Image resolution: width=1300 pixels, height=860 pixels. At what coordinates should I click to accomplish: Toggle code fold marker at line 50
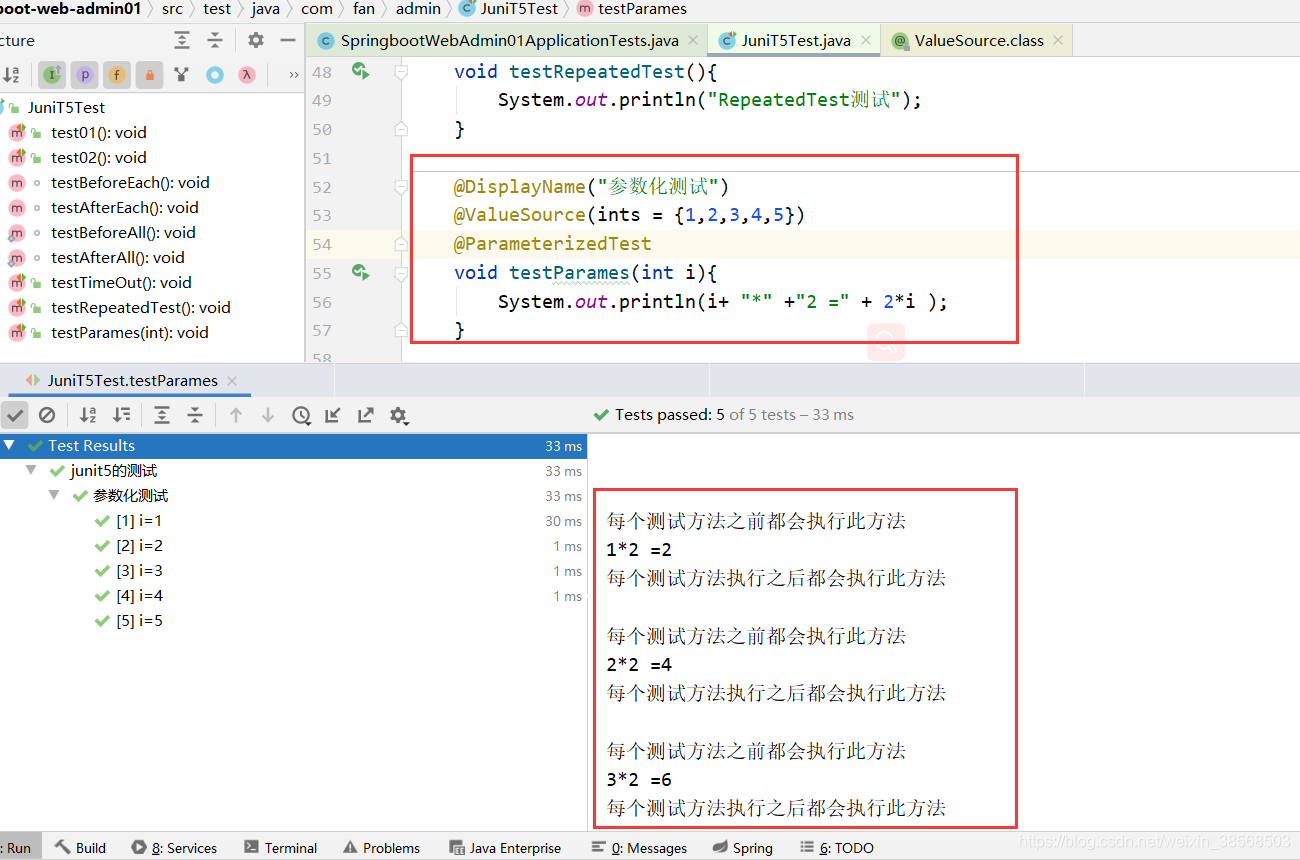pos(401,129)
